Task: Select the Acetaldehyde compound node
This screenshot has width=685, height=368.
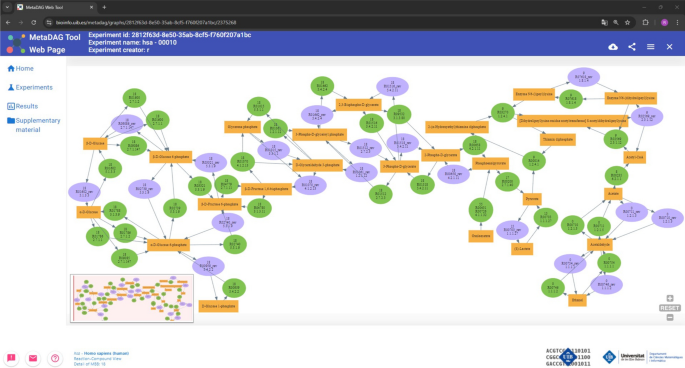Action: click(x=599, y=245)
